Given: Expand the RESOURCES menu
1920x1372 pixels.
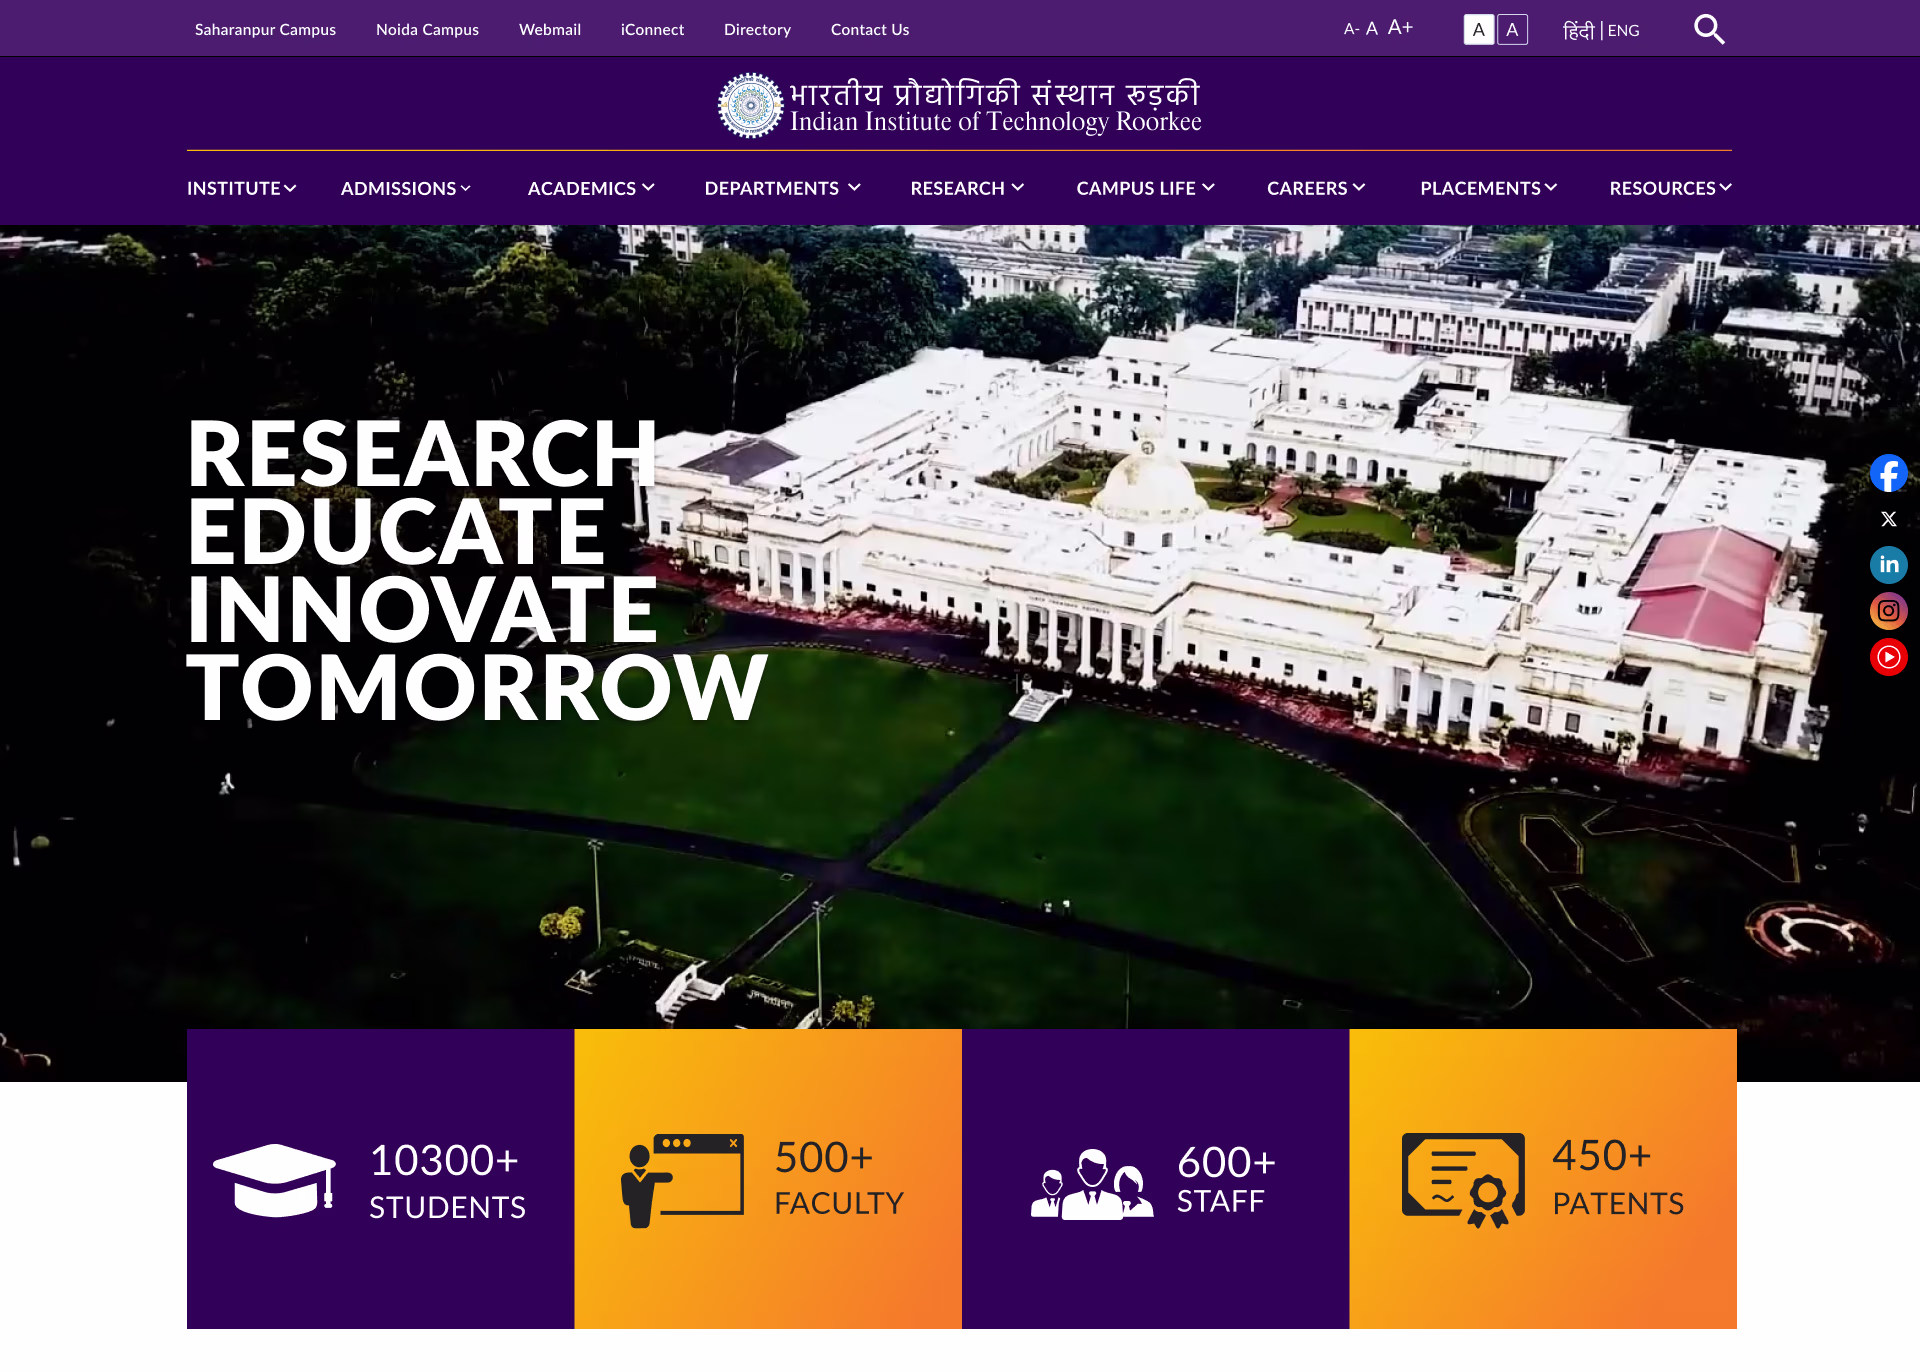Looking at the screenshot, I should pyautogui.click(x=1670, y=188).
